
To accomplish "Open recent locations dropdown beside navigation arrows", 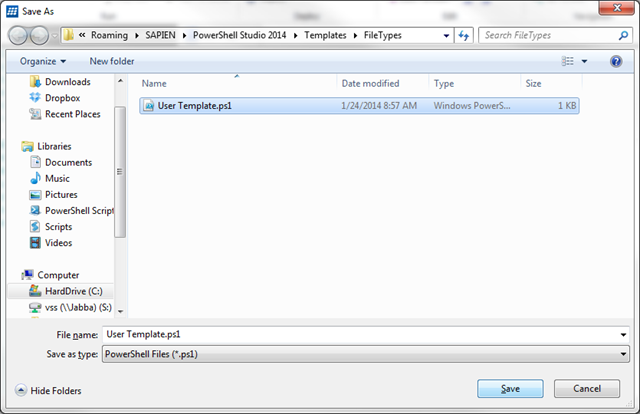I will (54, 36).
